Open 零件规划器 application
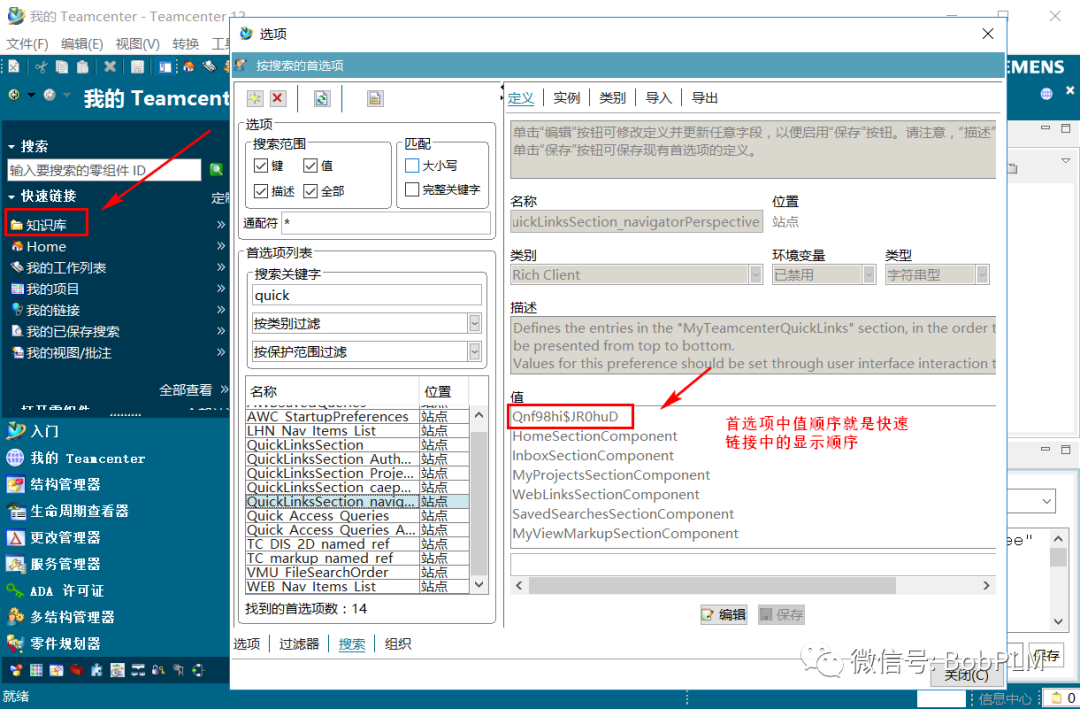1080x709 pixels. tap(54, 644)
